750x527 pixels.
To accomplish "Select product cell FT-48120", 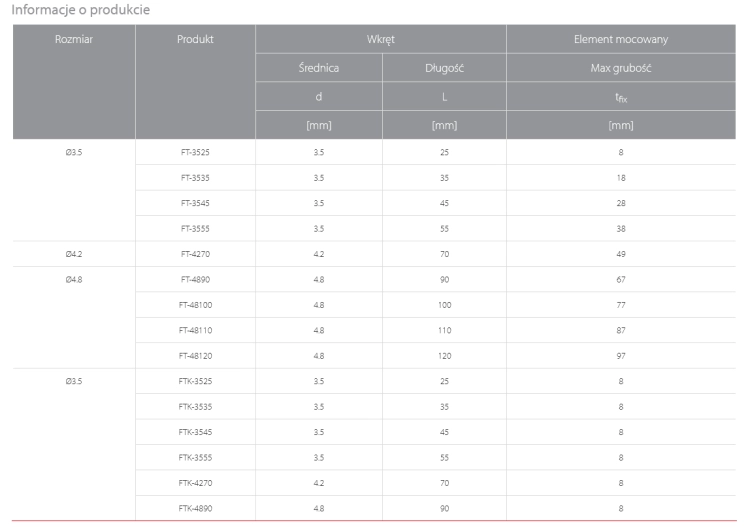I will click(195, 356).
